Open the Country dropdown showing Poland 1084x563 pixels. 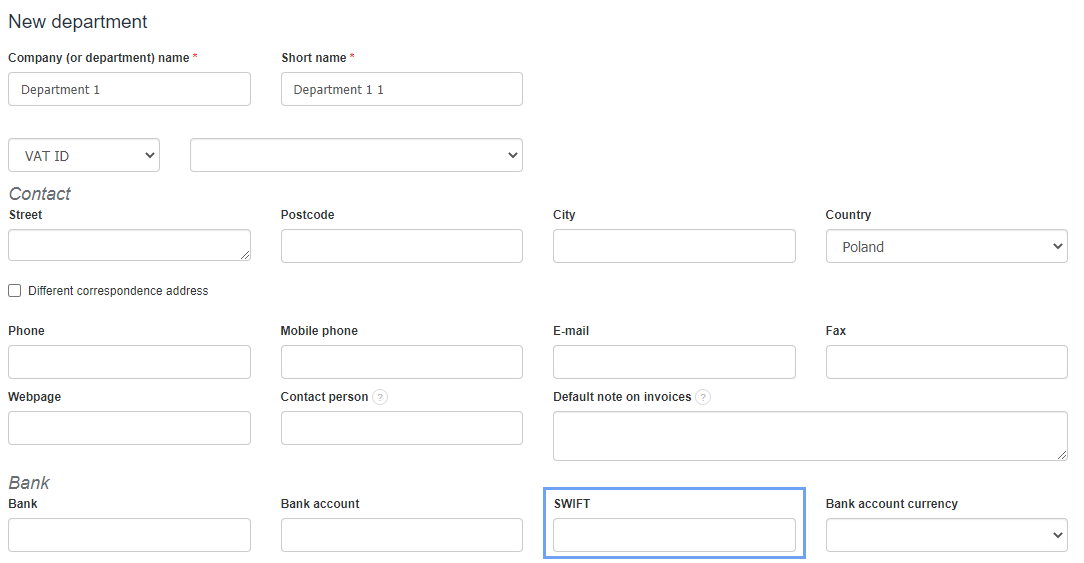pos(946,247)
